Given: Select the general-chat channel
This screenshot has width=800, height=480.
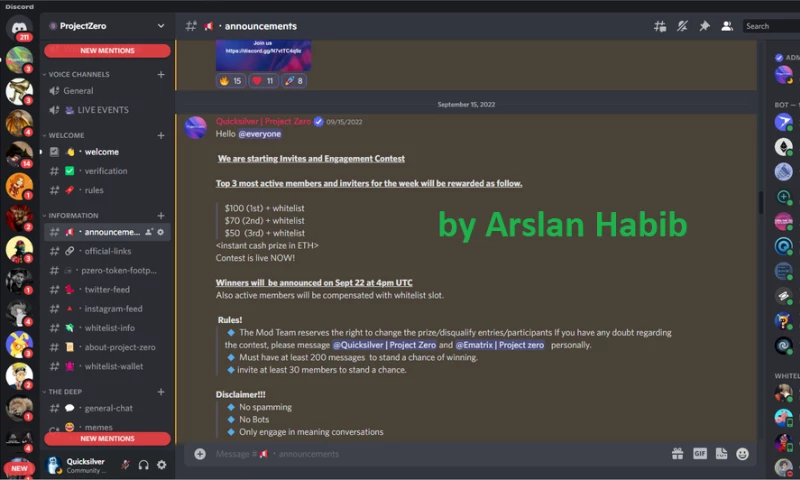Looking at the screenshot, I should (108, 408).
